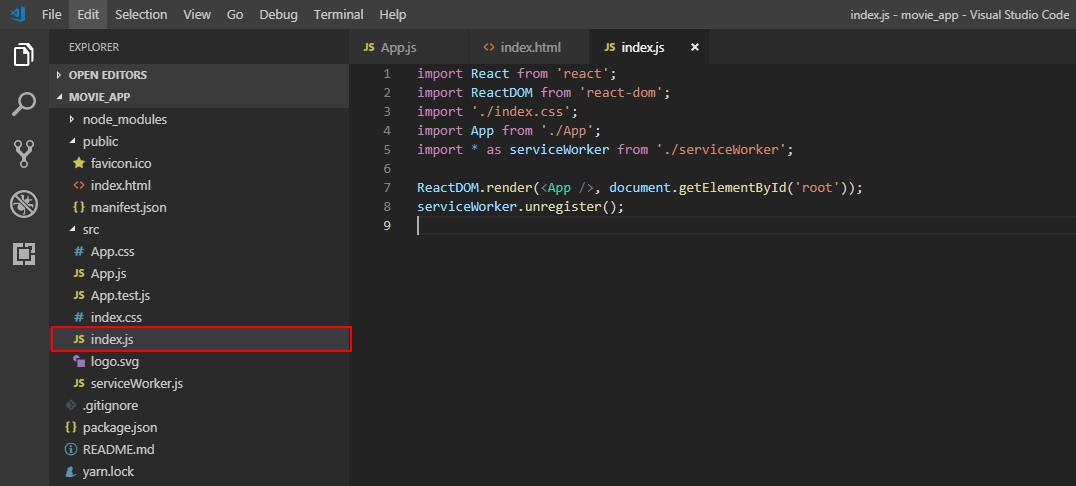Open the File menu
1076x486 pixels.
click(x=51, y=14)
